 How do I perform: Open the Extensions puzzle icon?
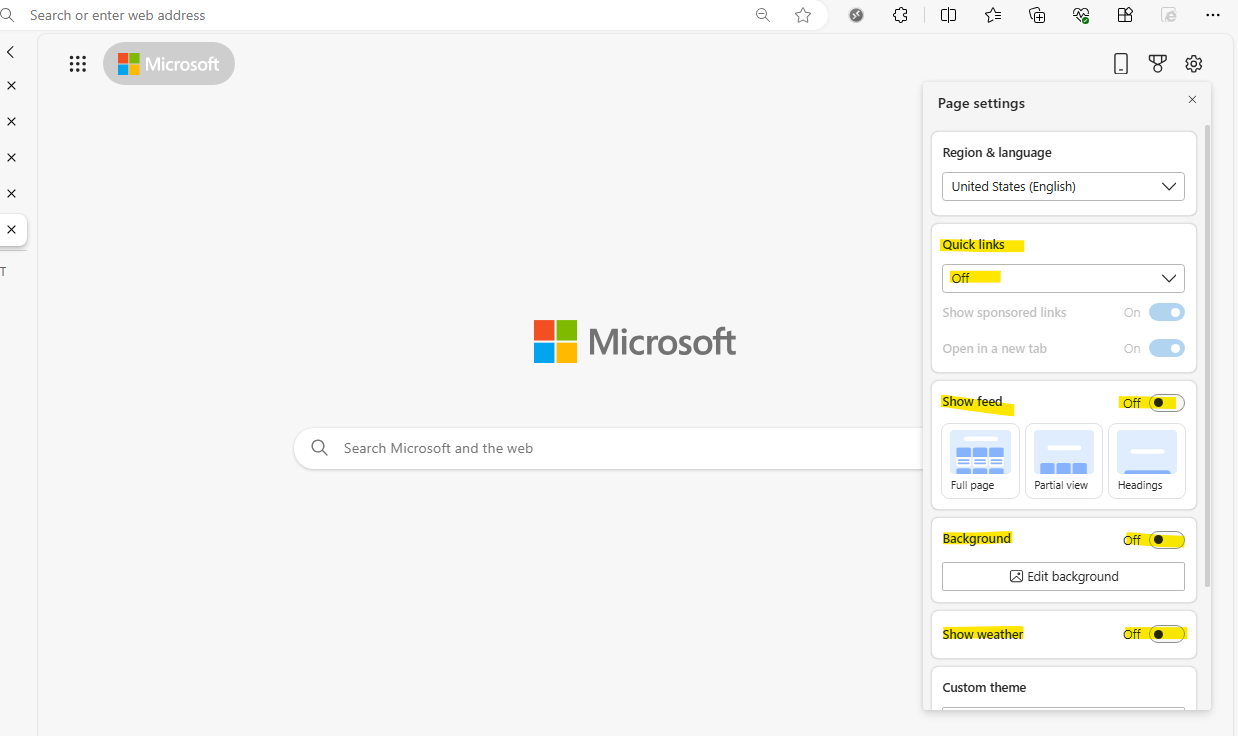[x=900, y=15]
